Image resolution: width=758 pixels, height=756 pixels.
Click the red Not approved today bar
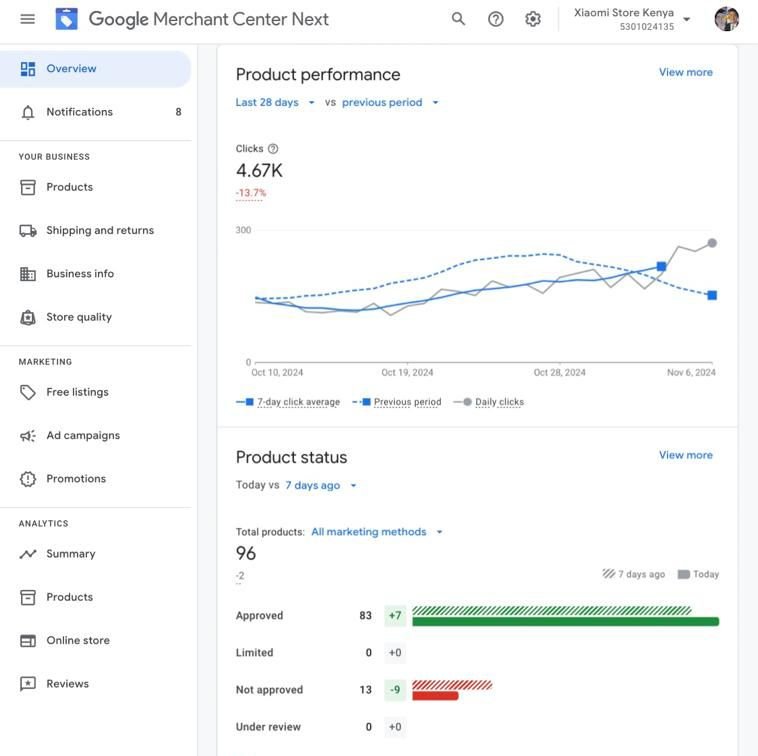[435, 696]
